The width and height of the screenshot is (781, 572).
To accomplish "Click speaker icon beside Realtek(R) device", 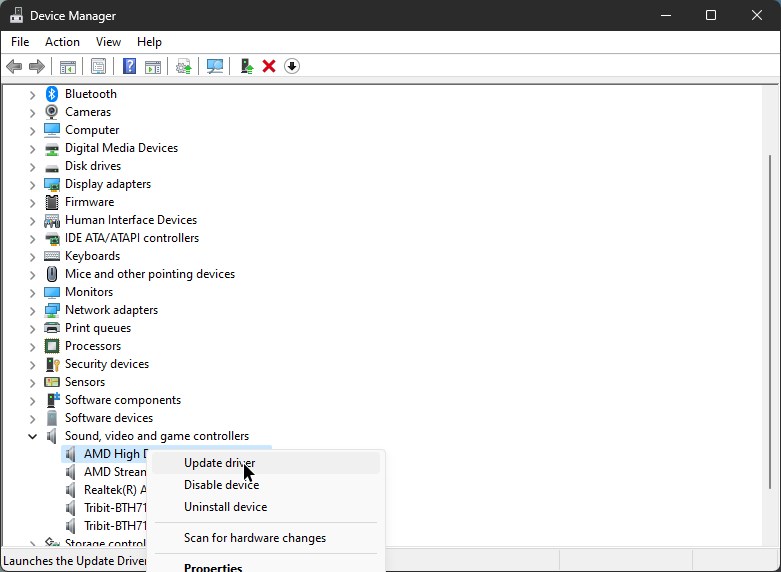I will pyautogui.click(x=71, y=490).
